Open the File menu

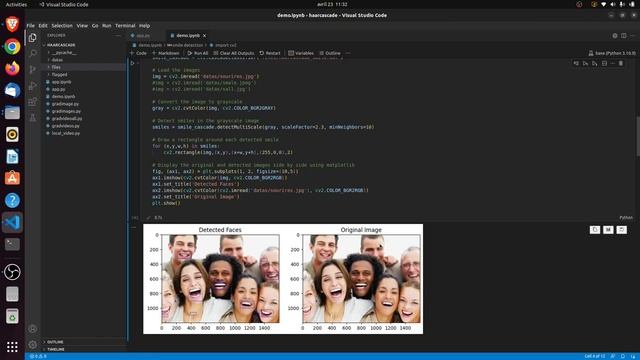[31, 25]
